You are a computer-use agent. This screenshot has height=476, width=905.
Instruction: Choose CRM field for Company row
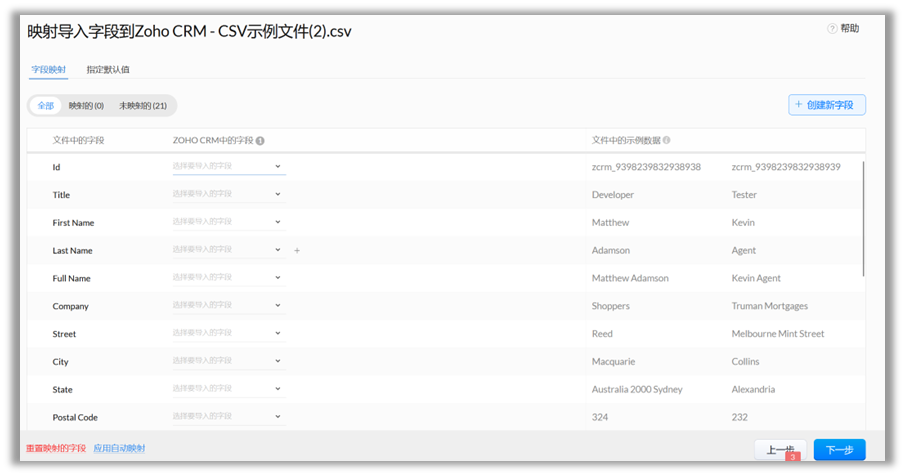coord(229,306)
